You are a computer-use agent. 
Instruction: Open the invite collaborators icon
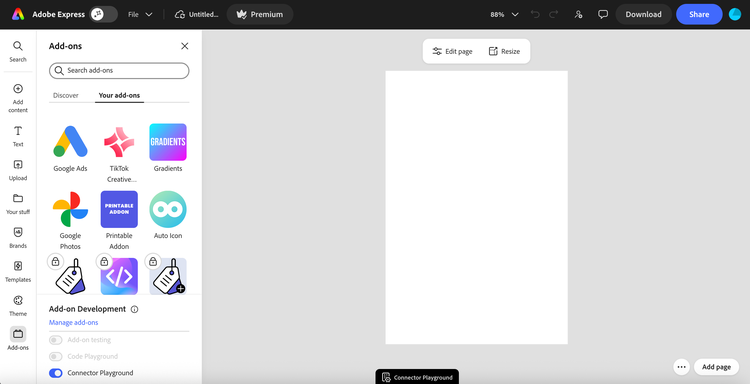[x=578, y=14]
